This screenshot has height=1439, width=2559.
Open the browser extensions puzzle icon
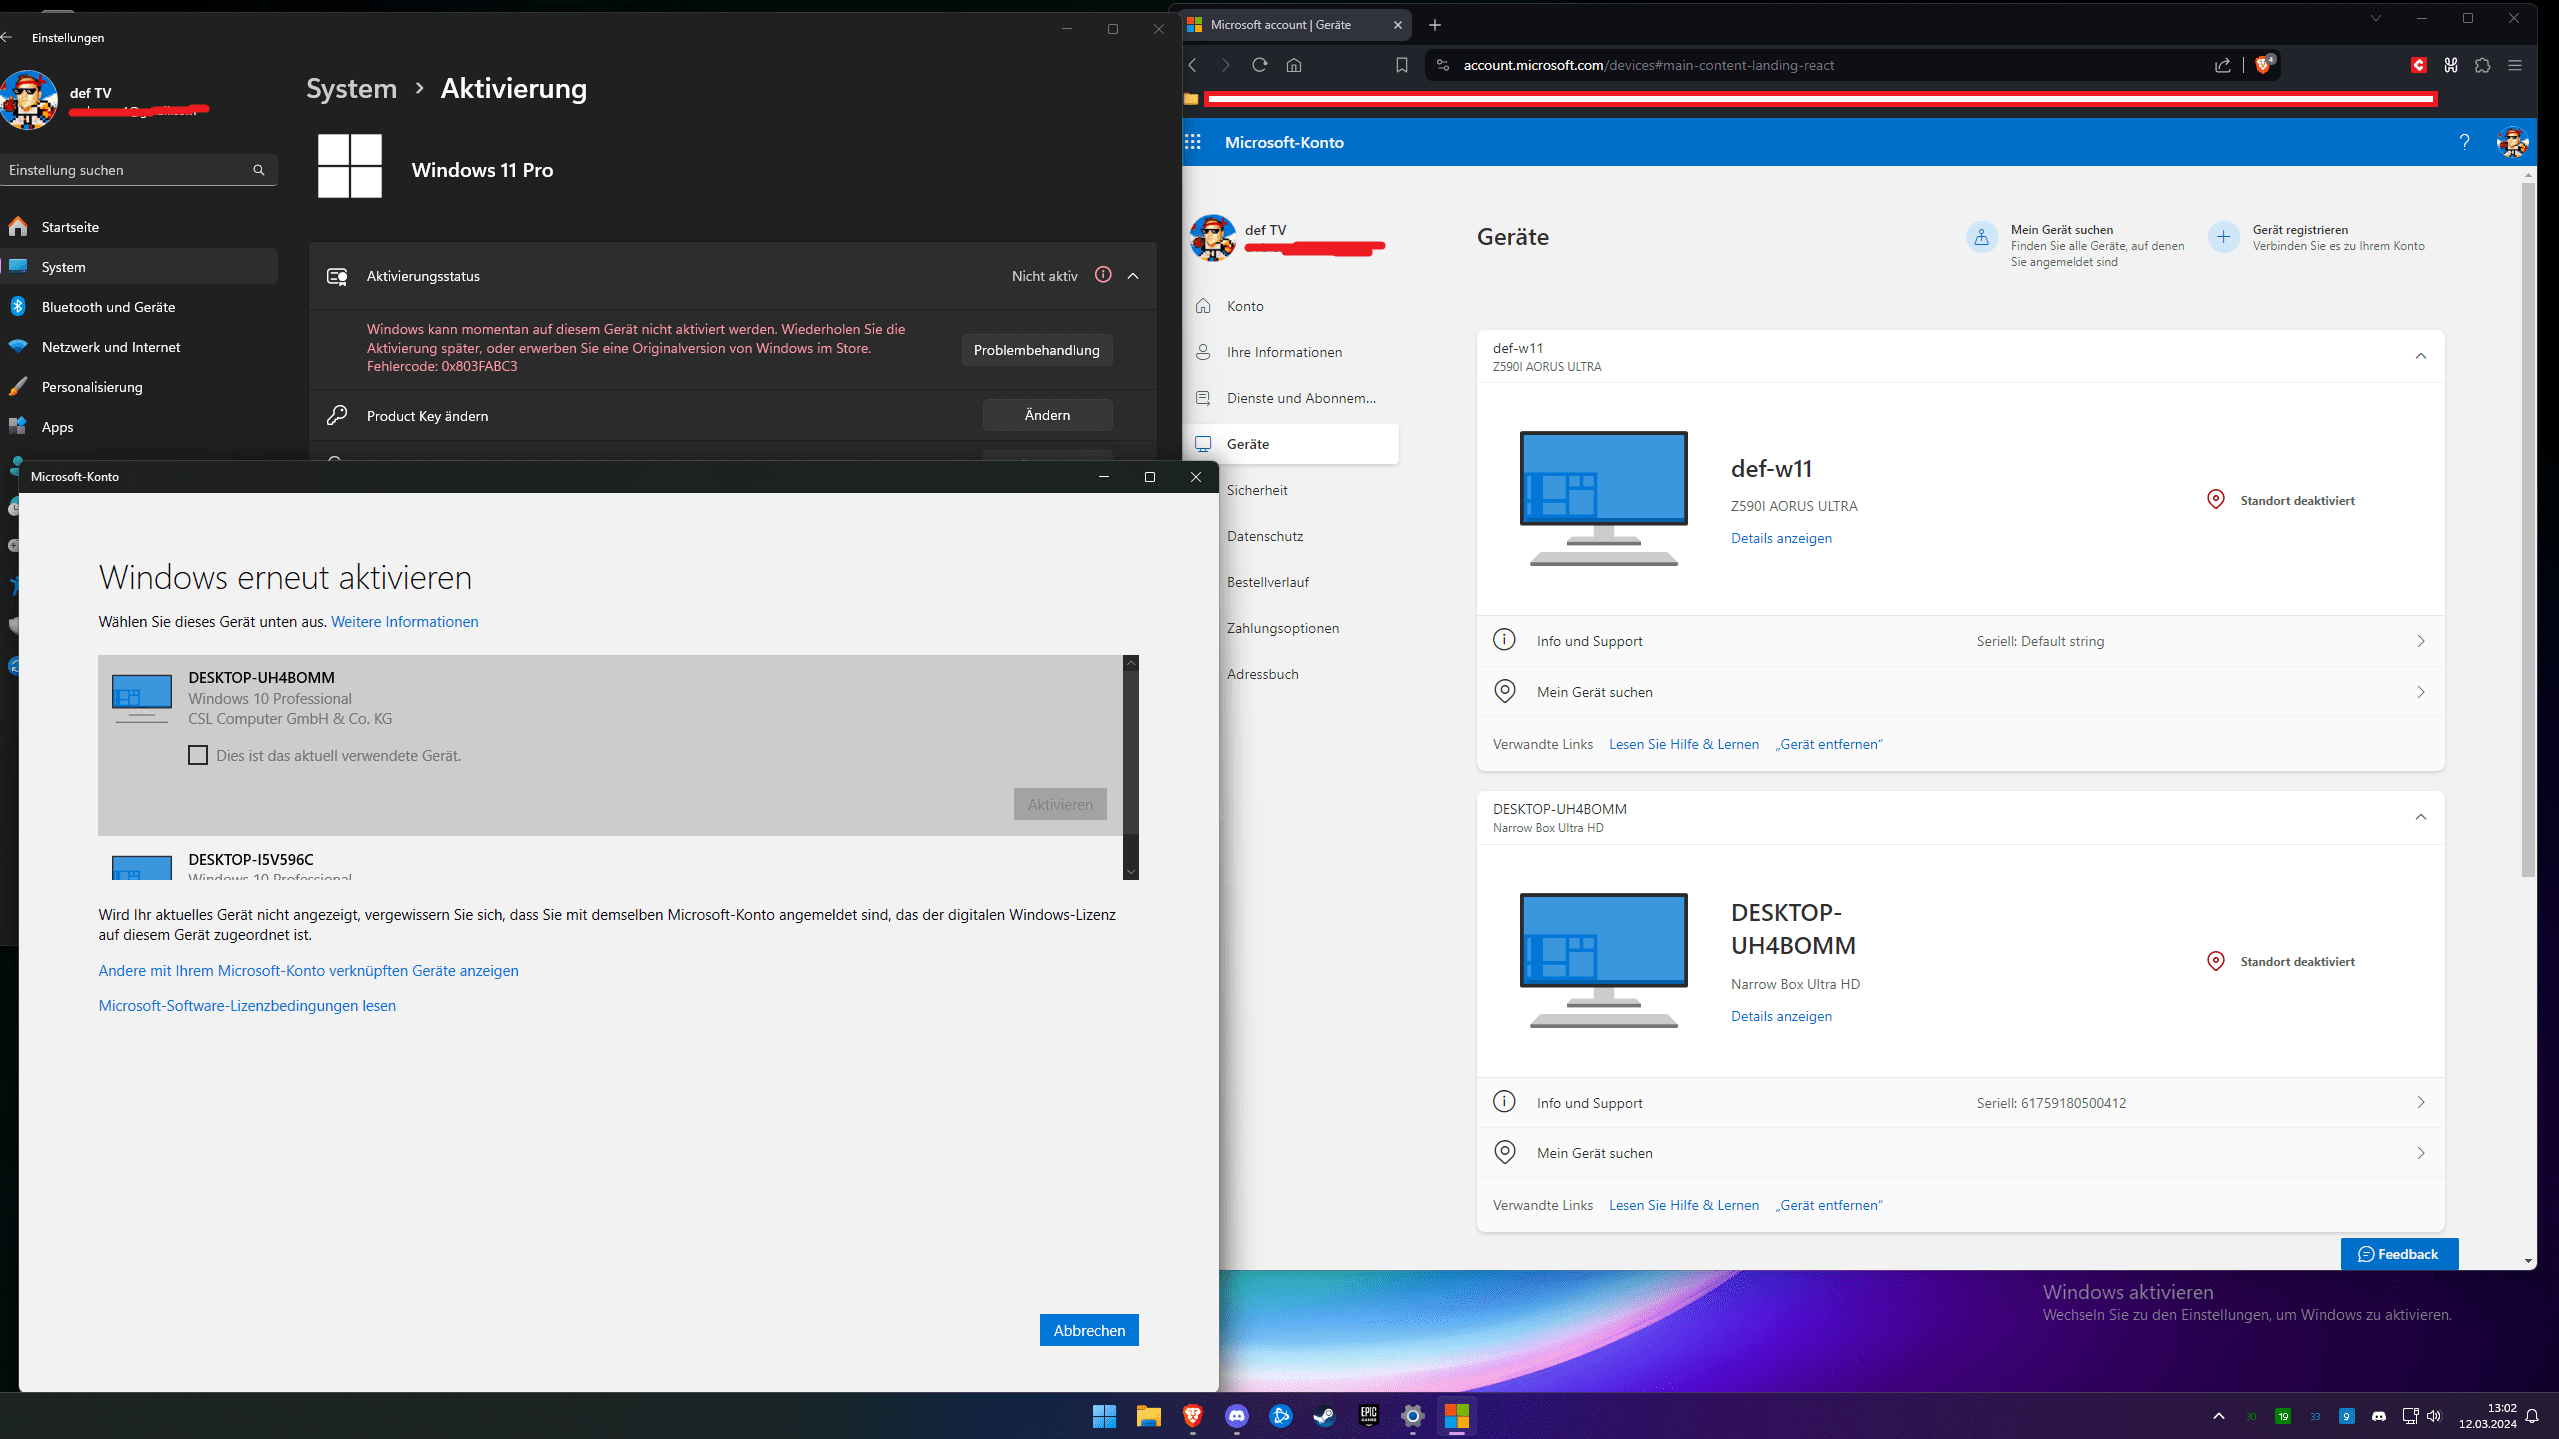click(2483, 65)
